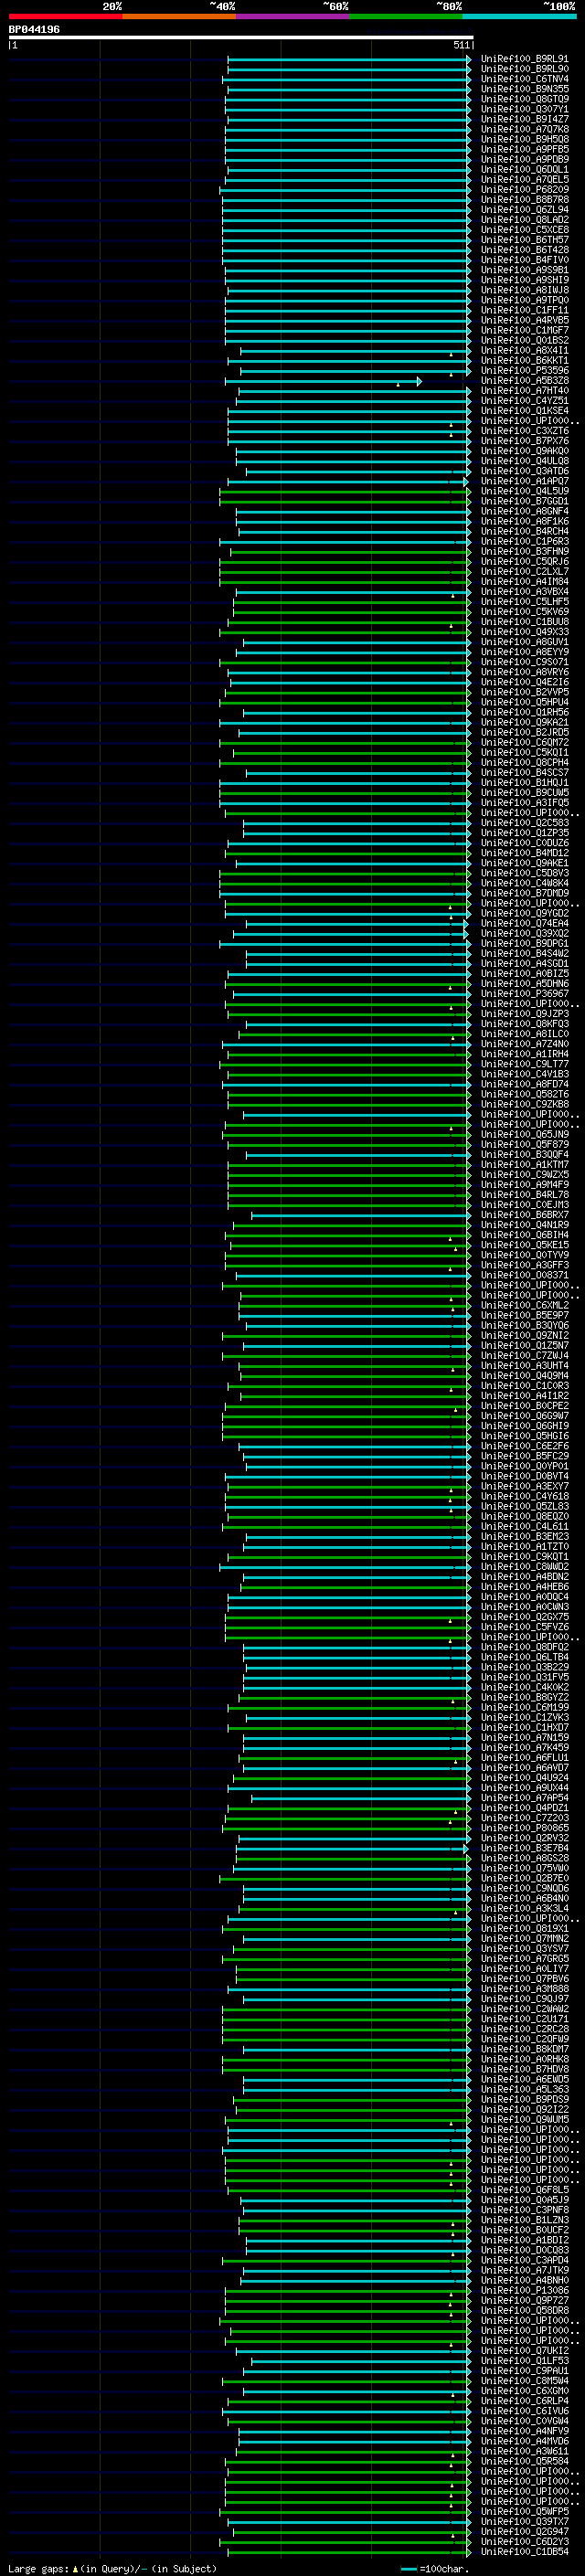Click UniRef100_Q8CPH4 label
585x2576 pixels.
click(524, 763)
